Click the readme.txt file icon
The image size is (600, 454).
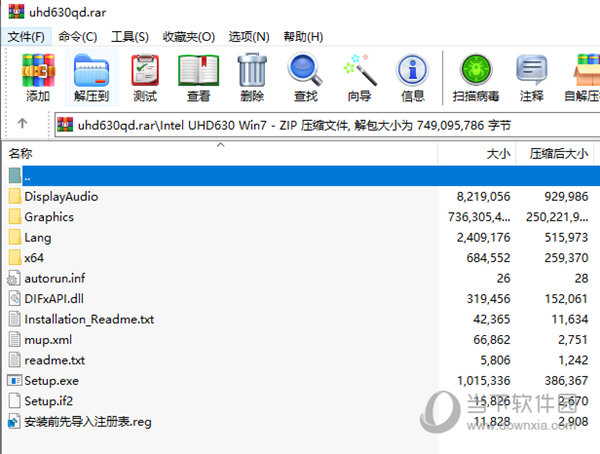click(15, 360)
